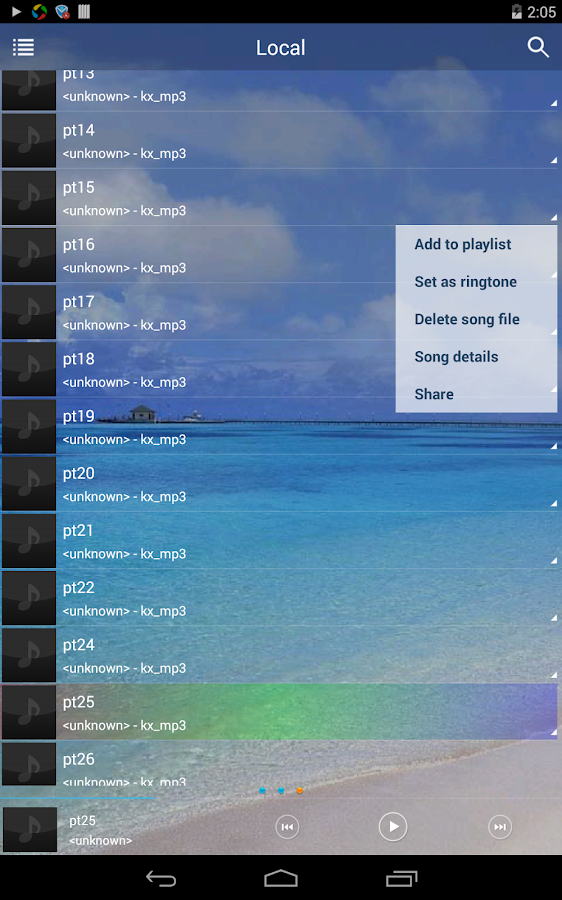The width and height of the screenshot is (562, 900).
Task: Play song titled pt18
Action: click(x=79, y=359)
